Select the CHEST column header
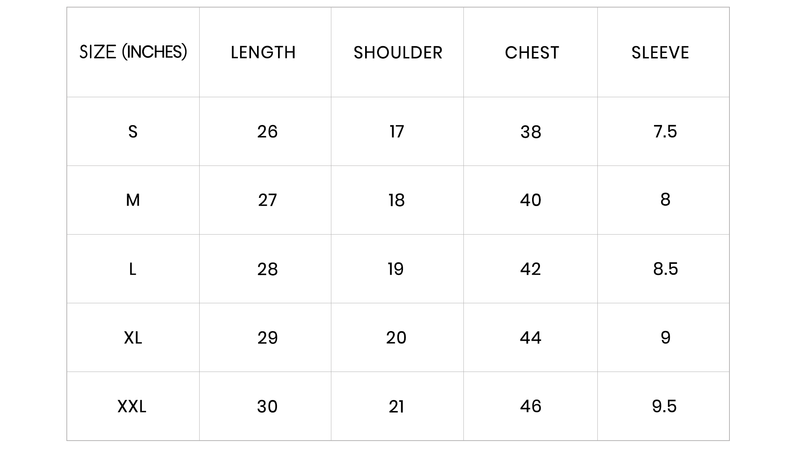This screenshot has height=450, width=800. 532,53
